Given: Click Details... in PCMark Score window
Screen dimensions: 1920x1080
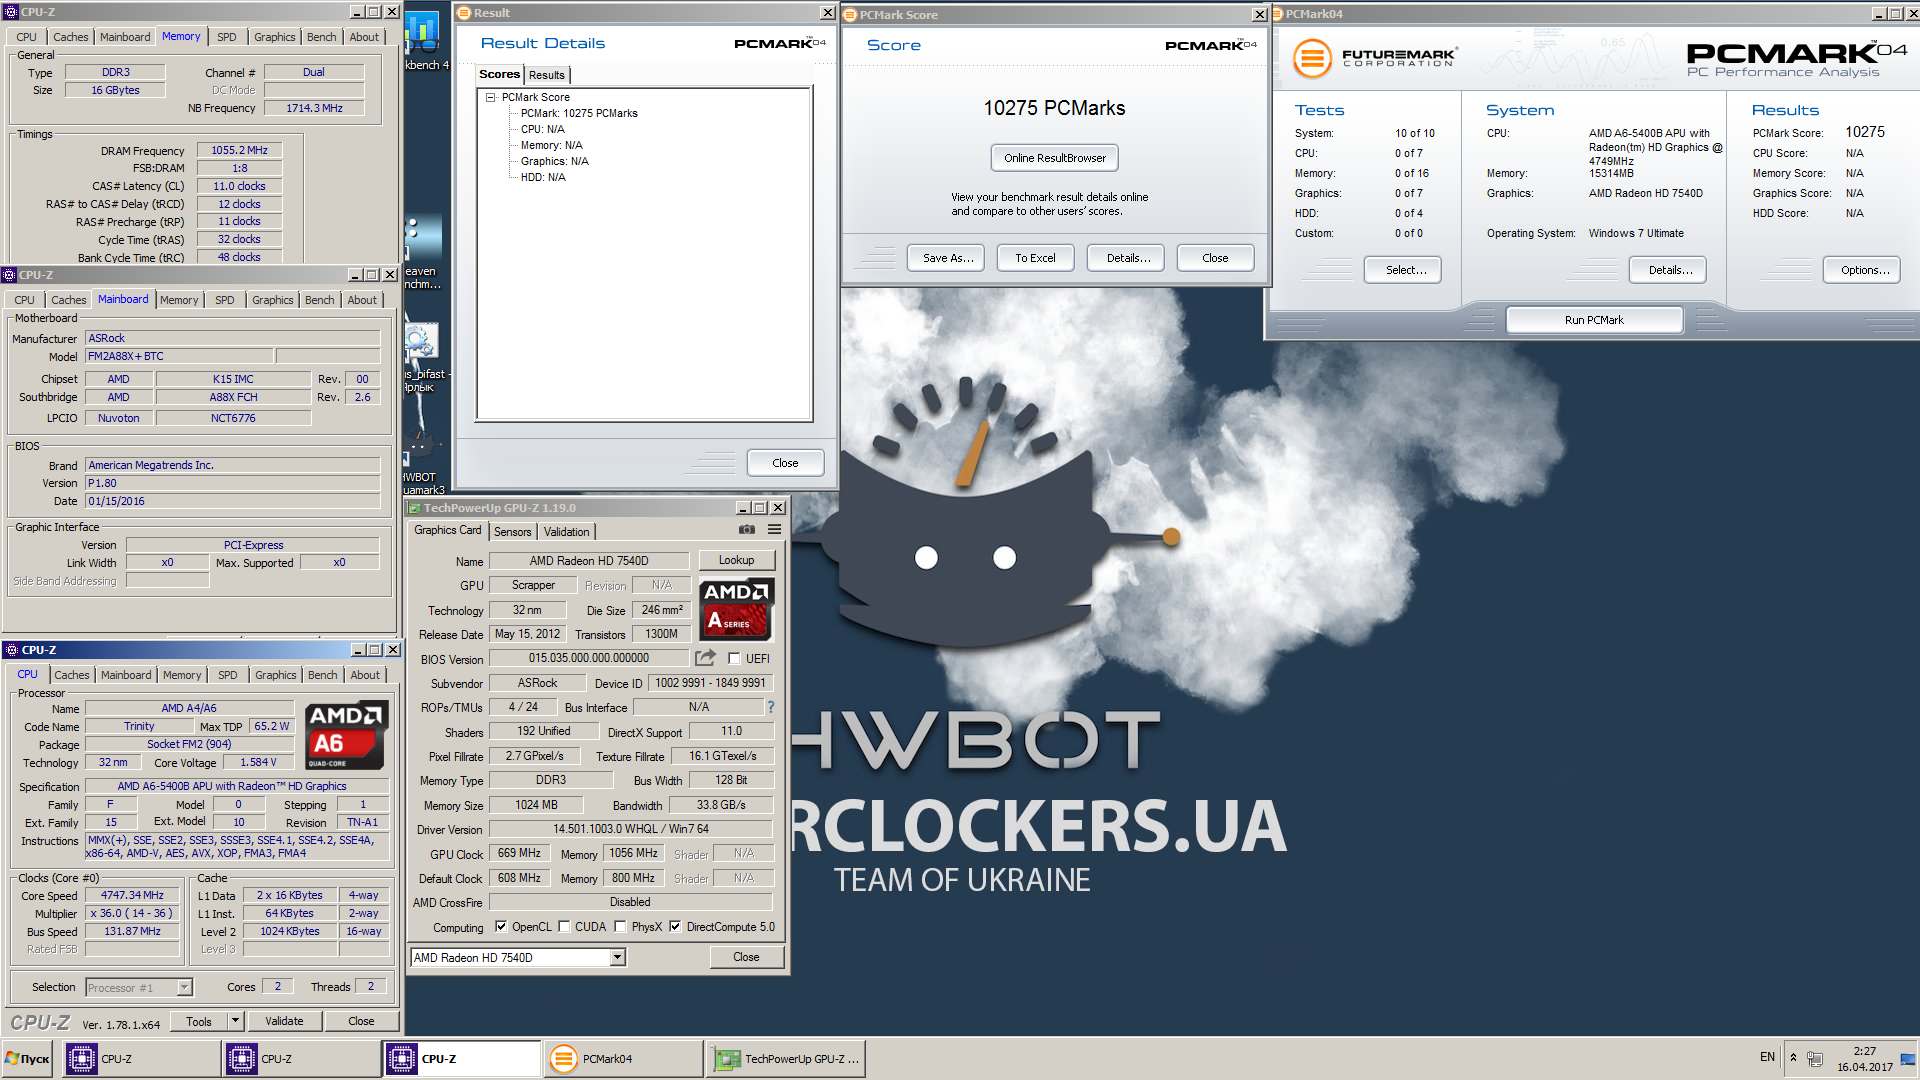Looking at the screenshot, I should pos(1128,258).
